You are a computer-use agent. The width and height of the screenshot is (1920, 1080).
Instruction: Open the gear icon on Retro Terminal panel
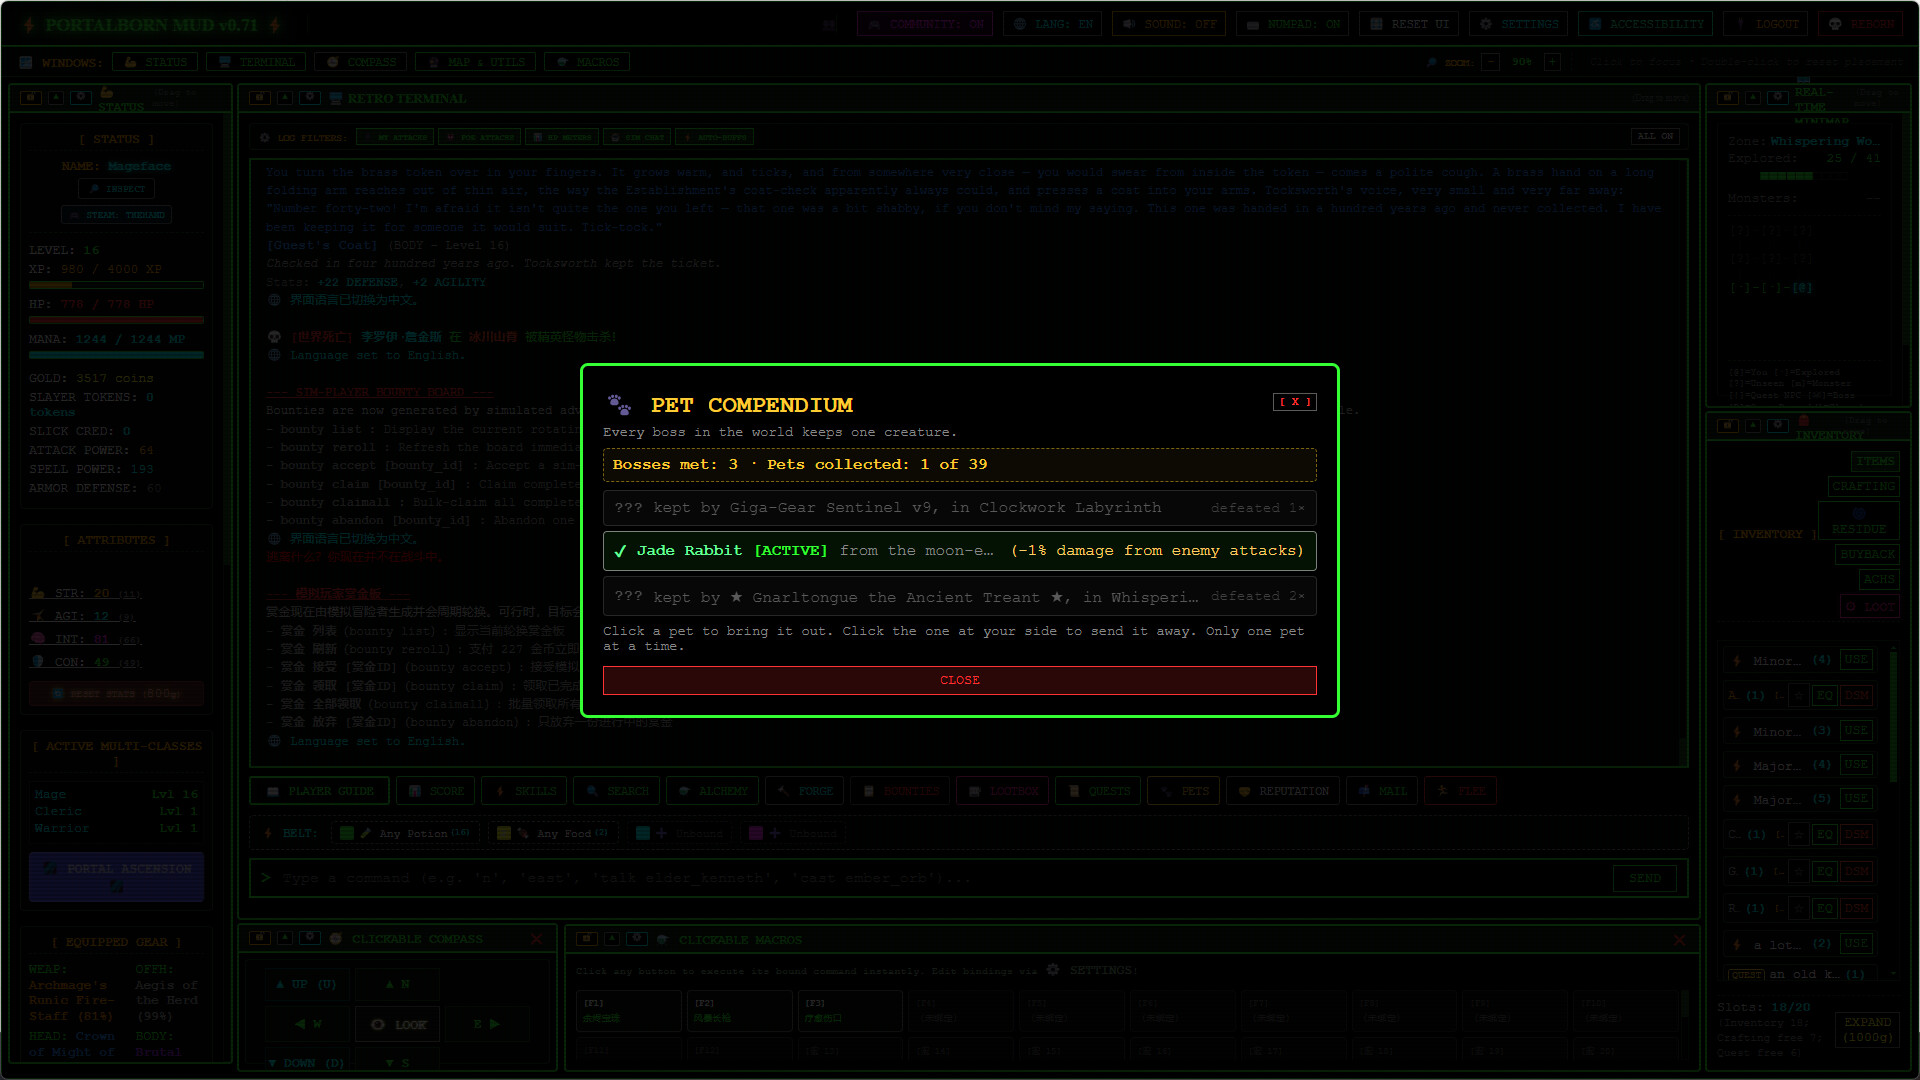(x=310, y=98)
